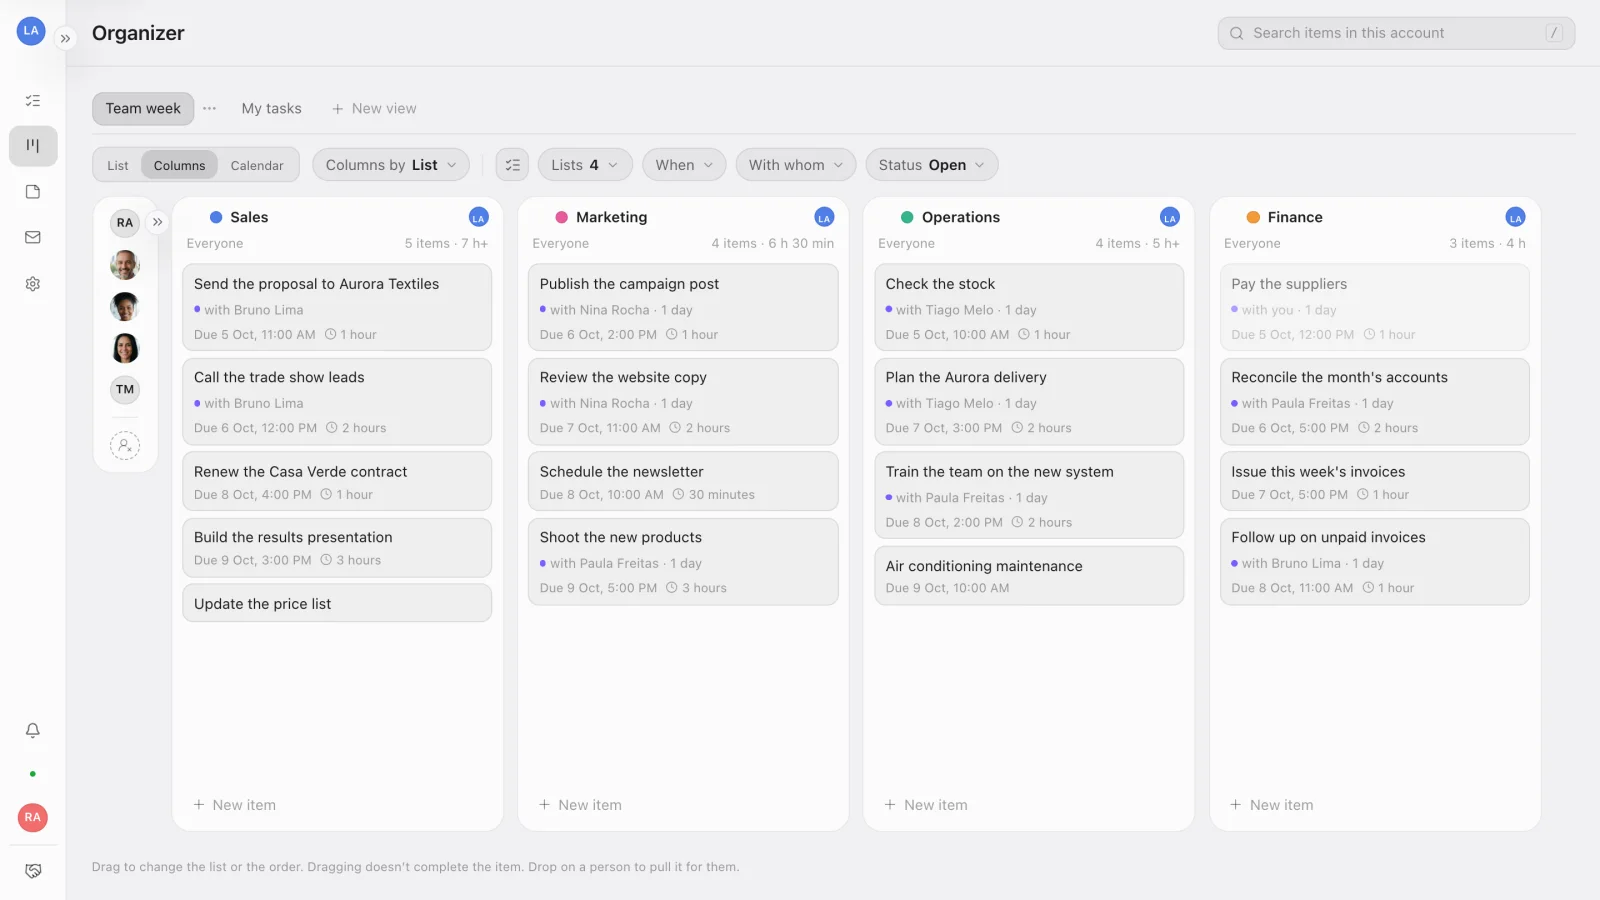Open the Lists 4 filter dropdown
Image resolution: width=1600 pixels, height=900 pixels.
tap(585, 165)
